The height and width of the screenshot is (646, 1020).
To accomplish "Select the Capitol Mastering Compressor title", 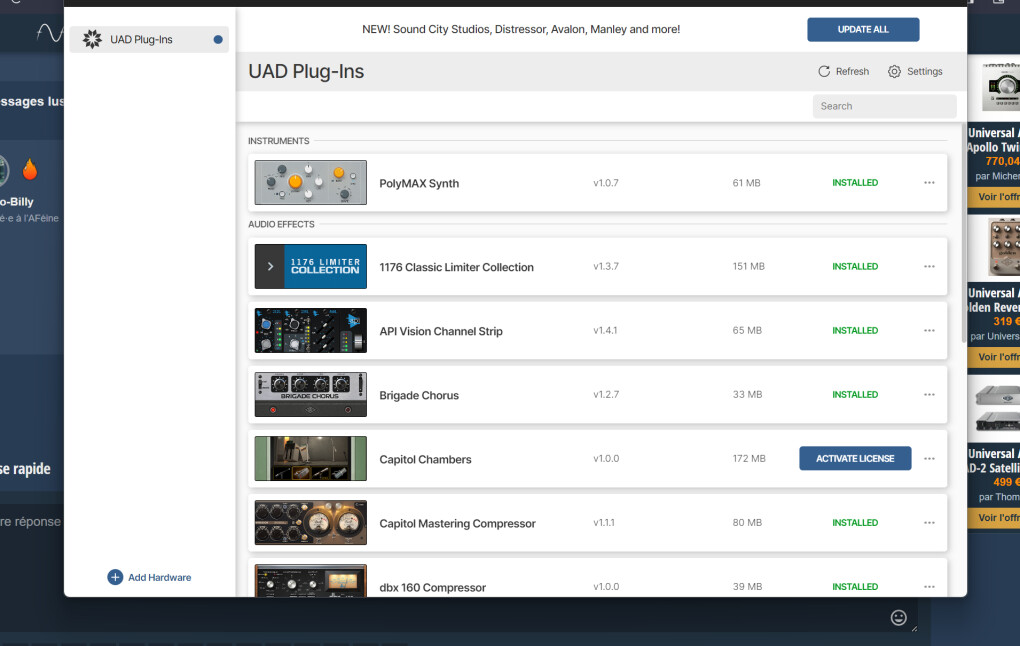I will pyautogui.click(x=457, y=524).
